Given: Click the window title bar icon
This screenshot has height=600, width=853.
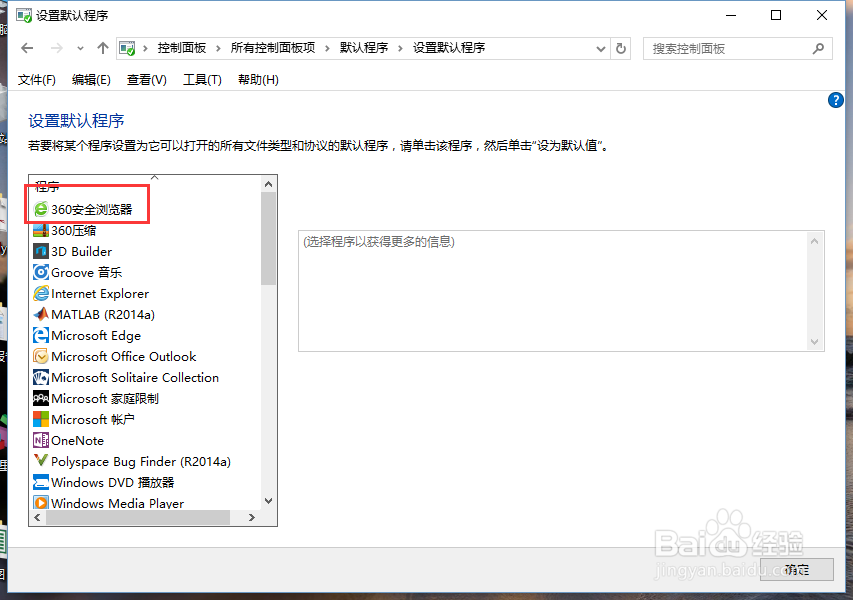Looking at the screenshot, I should [x=24, y=15].
